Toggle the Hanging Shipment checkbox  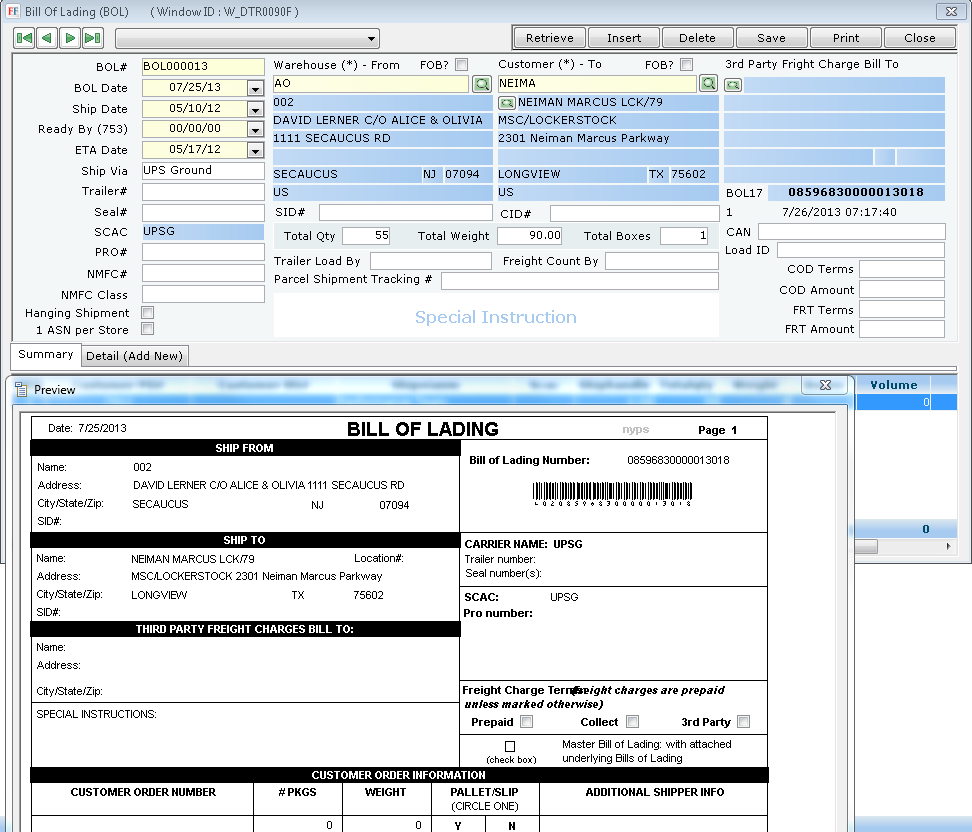147,311
